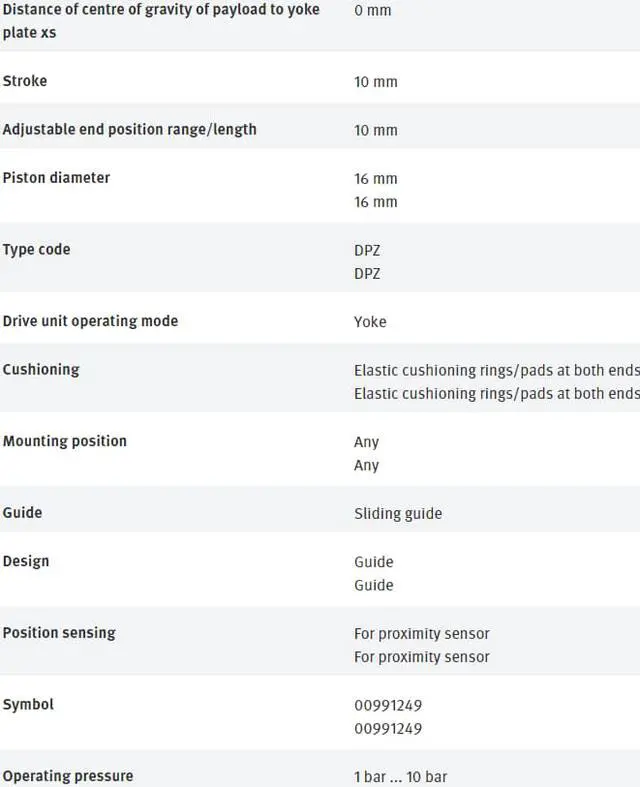
Task: Select the 'Symbol' property label
Action: click(x=28, y=704)
